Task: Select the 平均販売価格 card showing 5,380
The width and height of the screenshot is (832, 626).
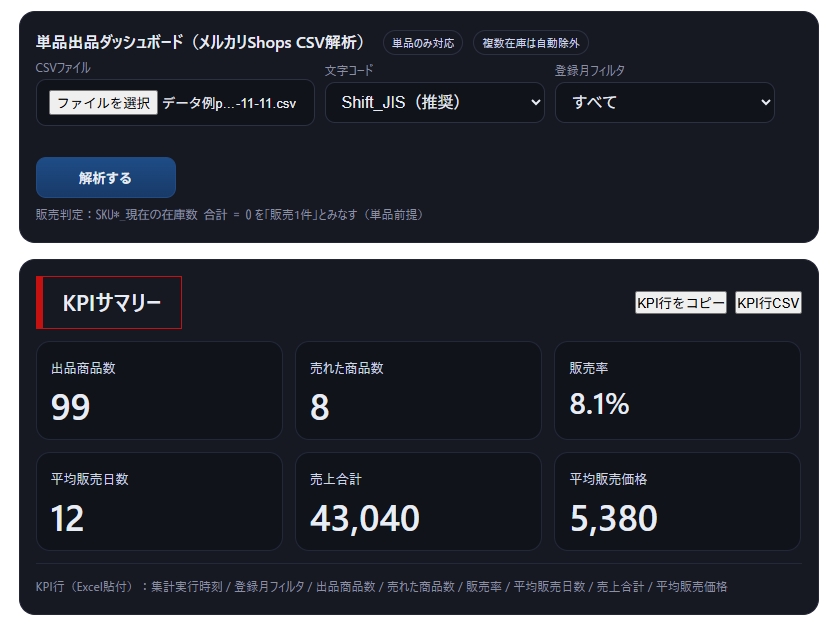Action: (x=676, y=500)
